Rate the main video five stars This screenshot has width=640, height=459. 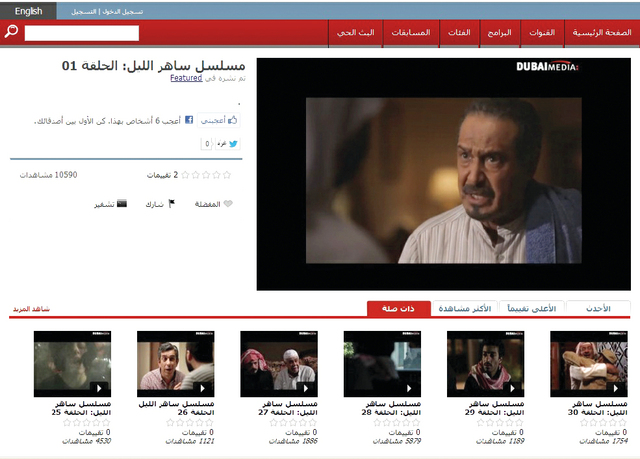[185, 175]
